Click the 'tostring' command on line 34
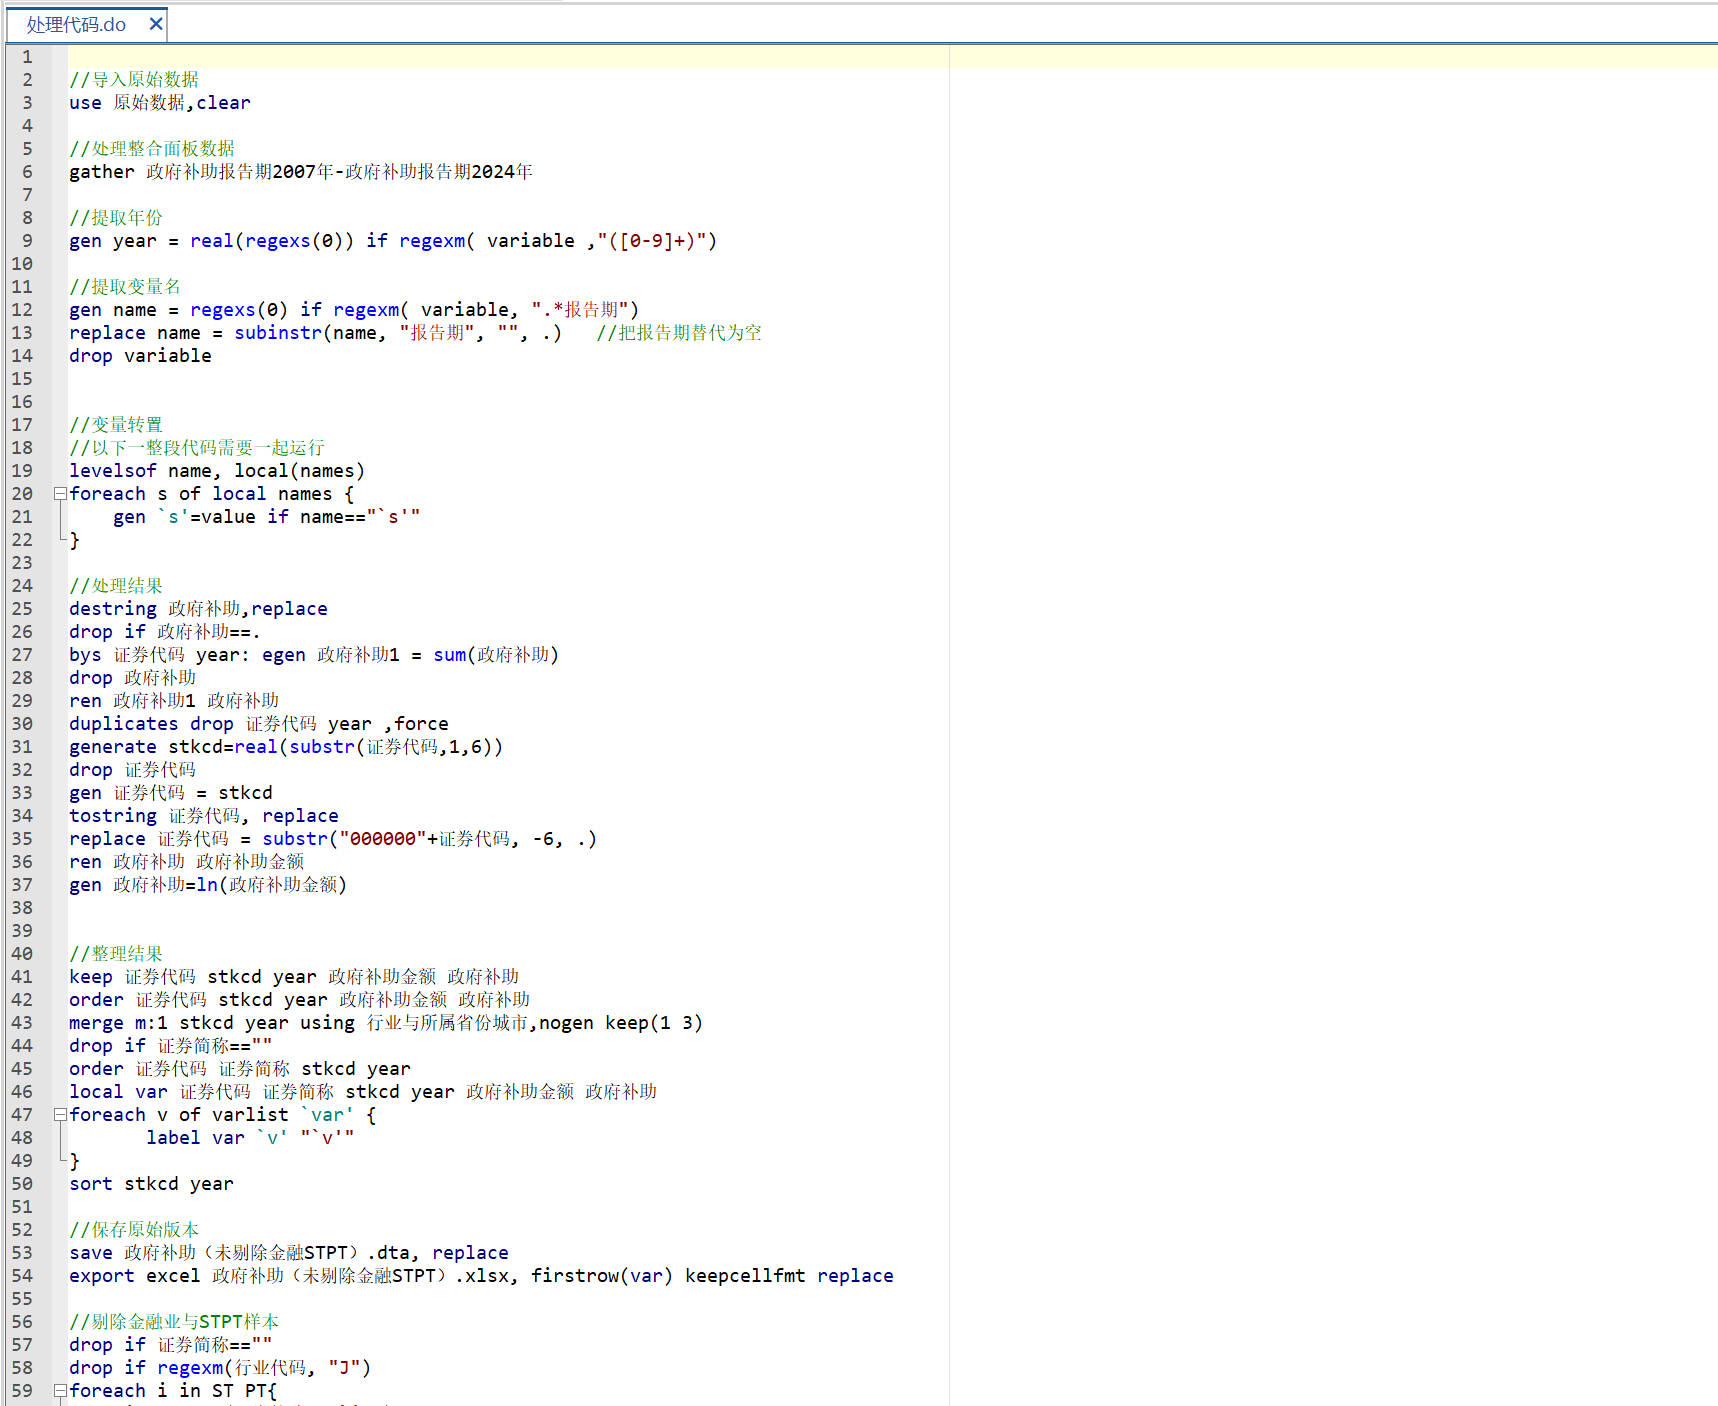Viewport: 1718px width, 1406px height. tap(112, 816)
